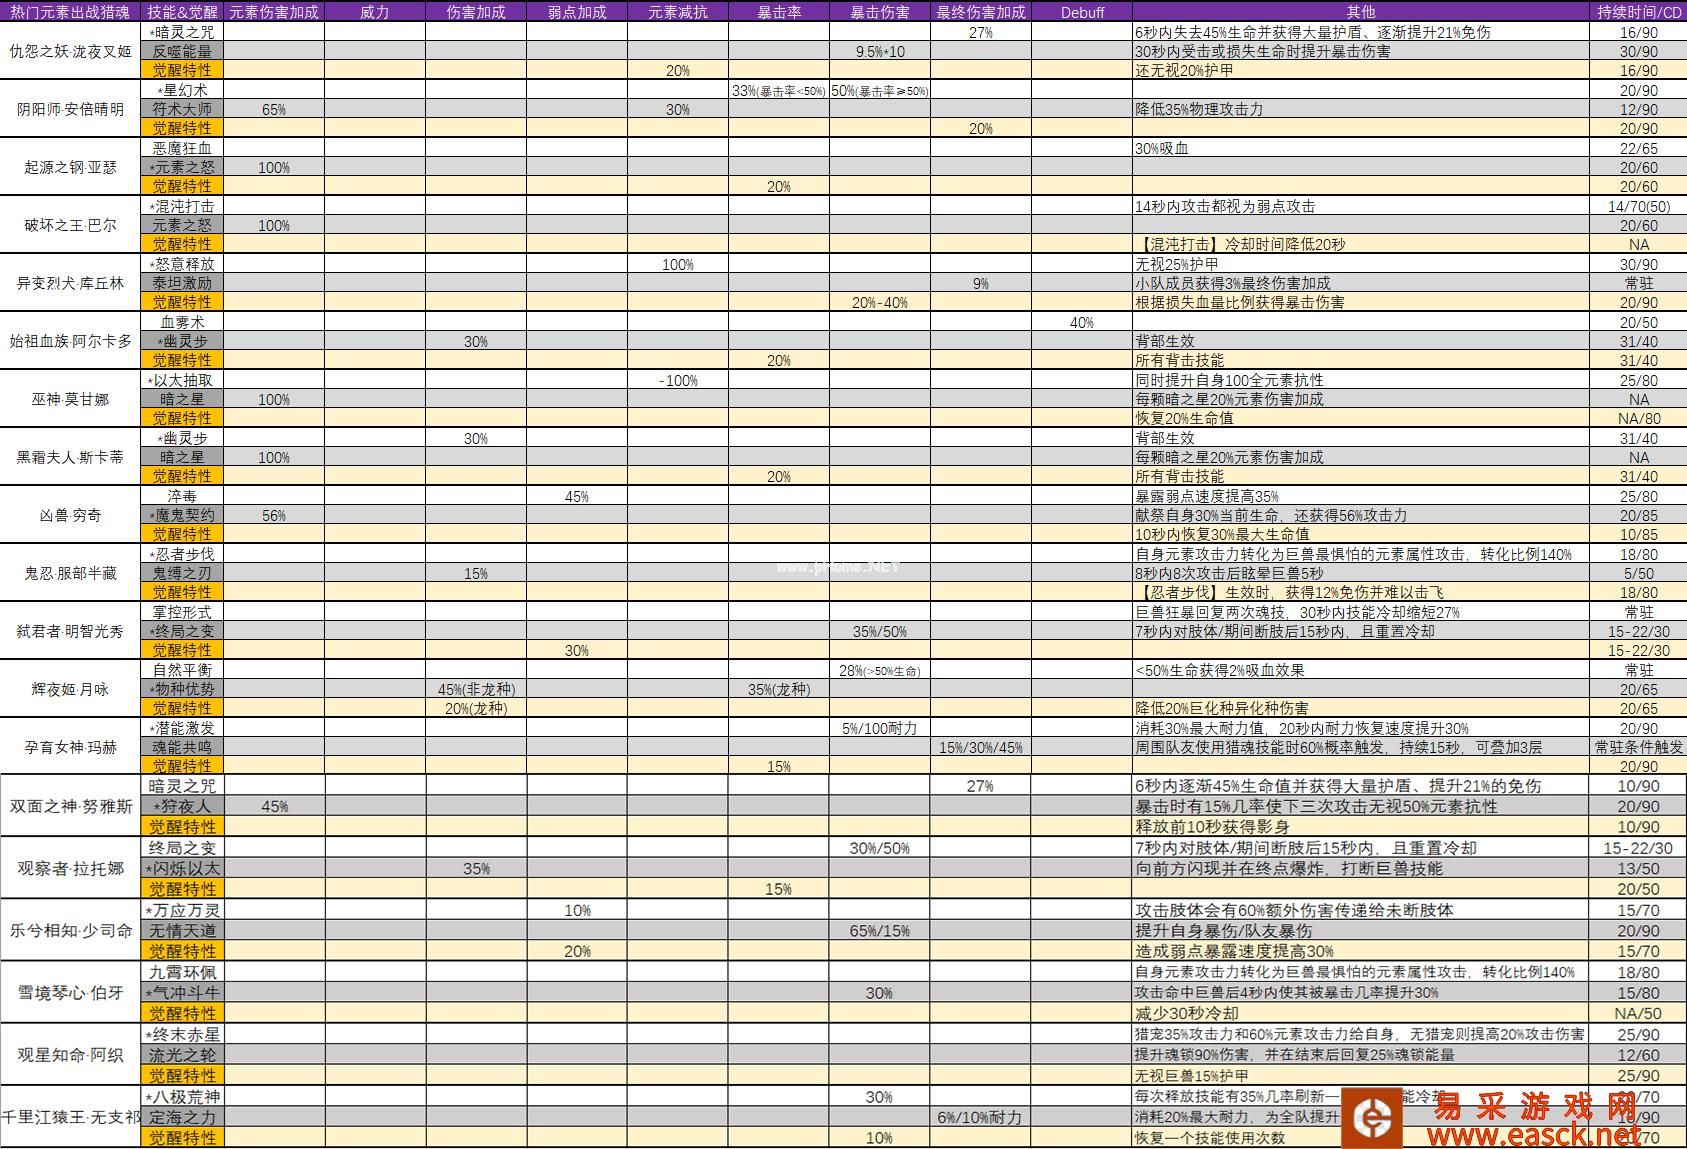Select the Debuff column header
This screenshot has height=1149, width=1687.
coord(1082,12)
